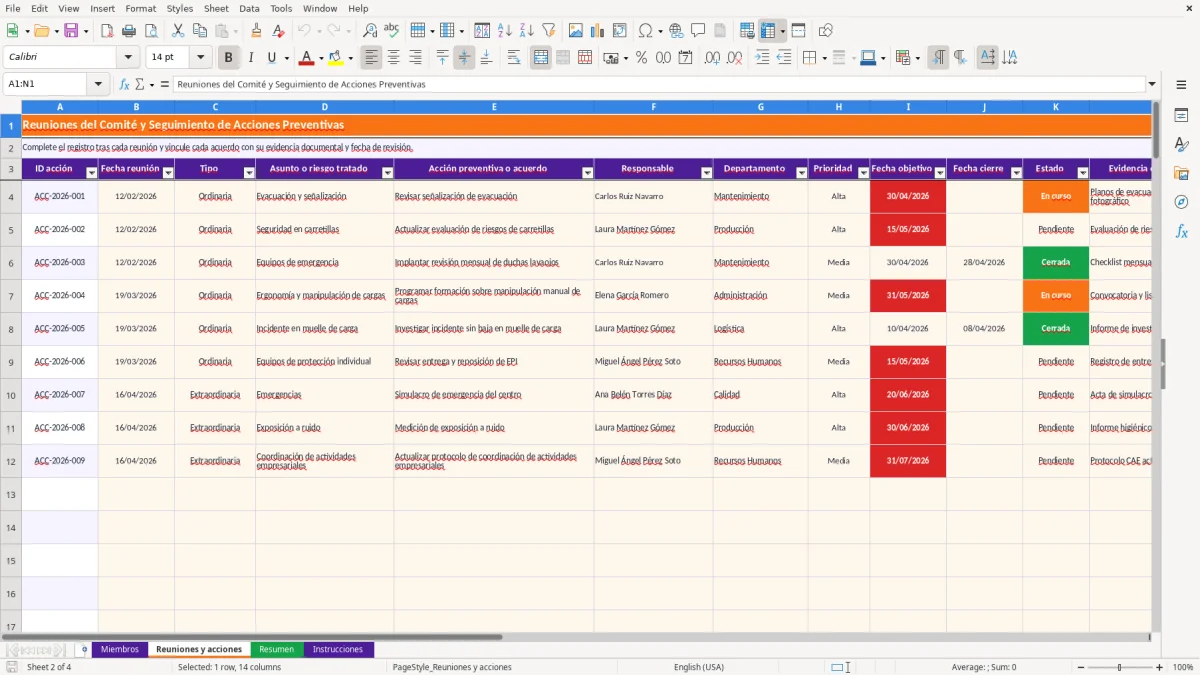
Task: Click the Cut scissors icon
Action: click(177, 31)
